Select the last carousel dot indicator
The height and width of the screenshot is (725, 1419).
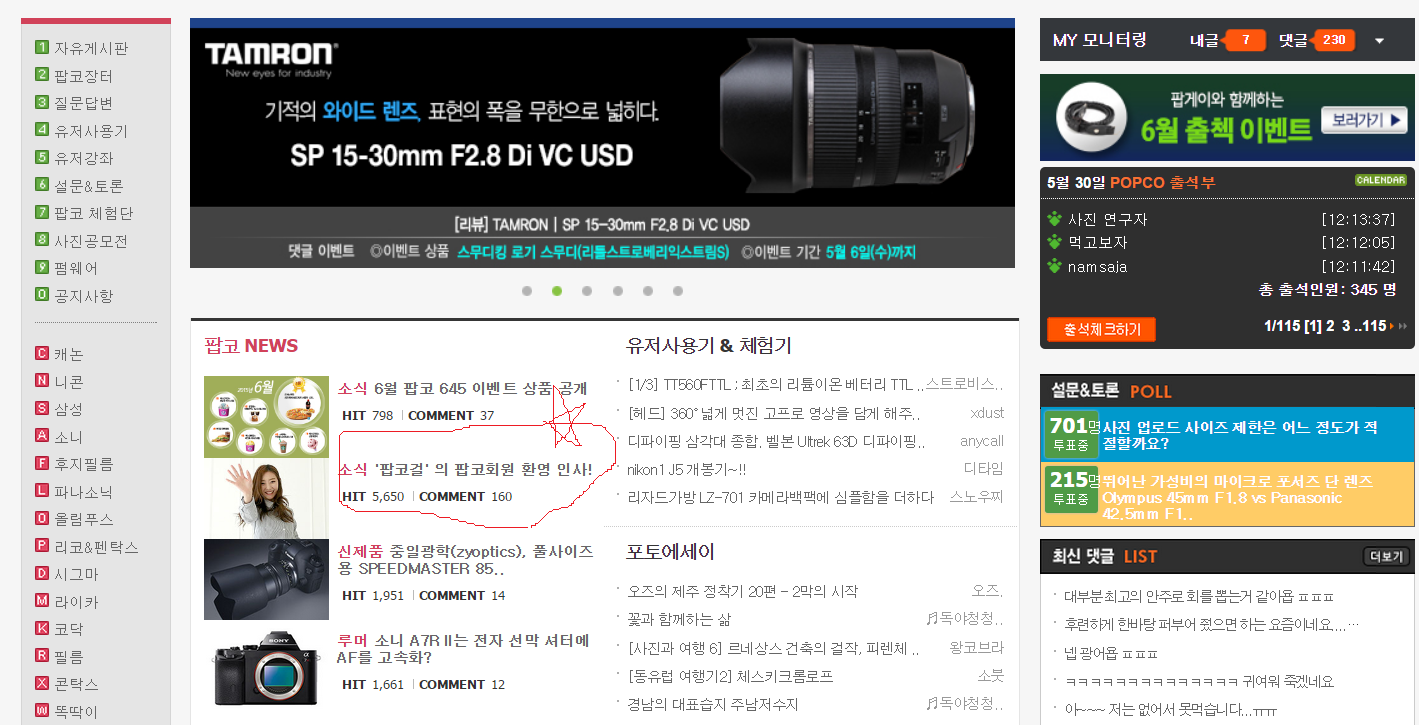678,291
